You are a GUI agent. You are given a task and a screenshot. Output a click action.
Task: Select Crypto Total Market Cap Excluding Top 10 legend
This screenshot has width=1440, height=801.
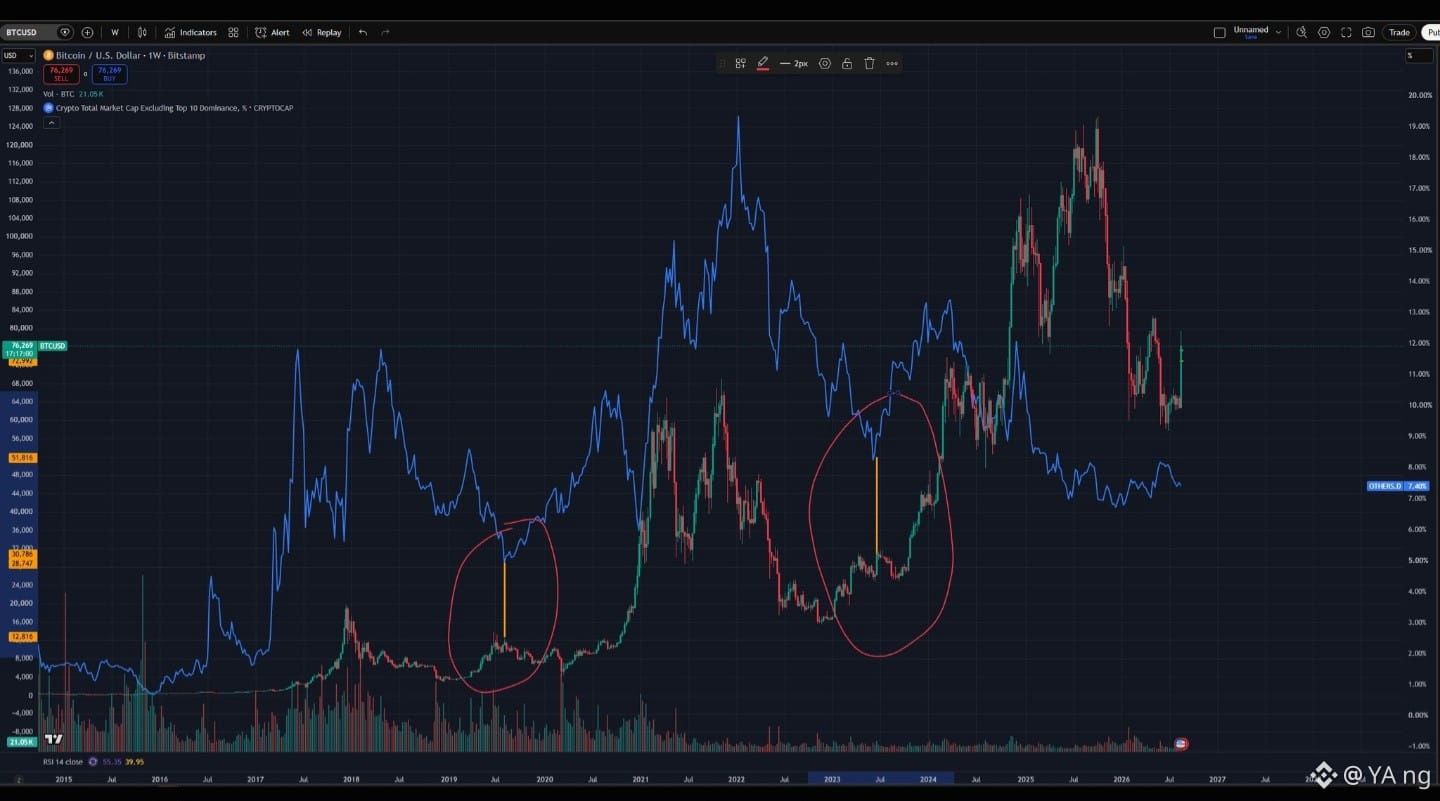[x=168, y=108]
